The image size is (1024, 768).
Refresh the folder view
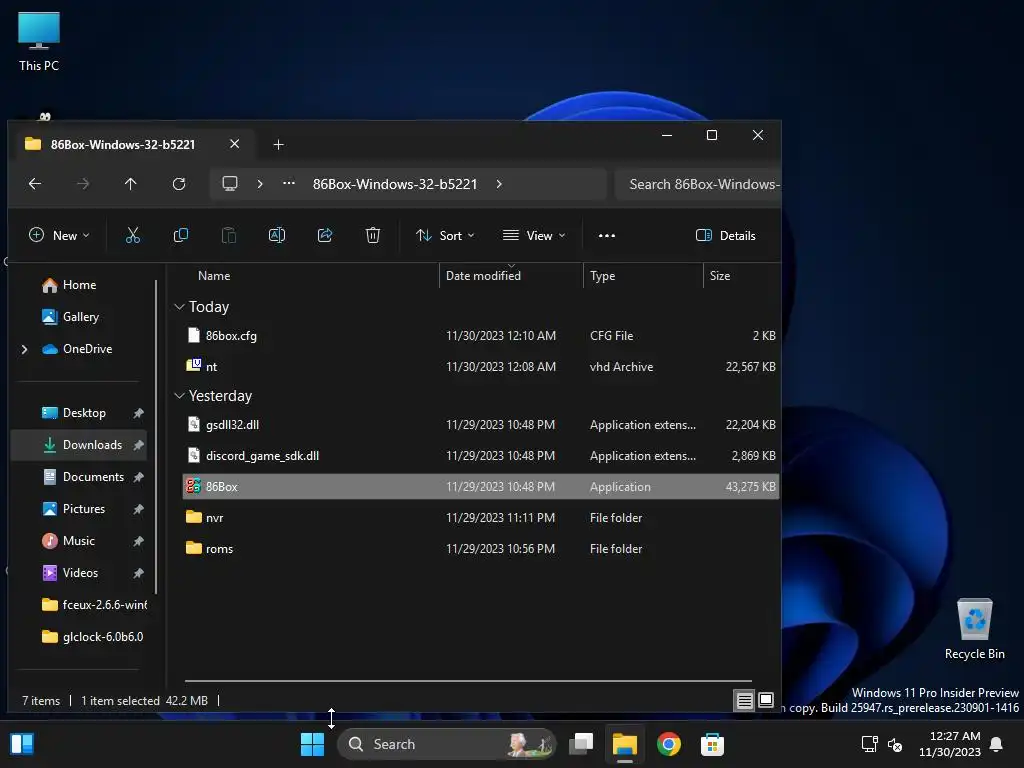click(x=179, y=184)
